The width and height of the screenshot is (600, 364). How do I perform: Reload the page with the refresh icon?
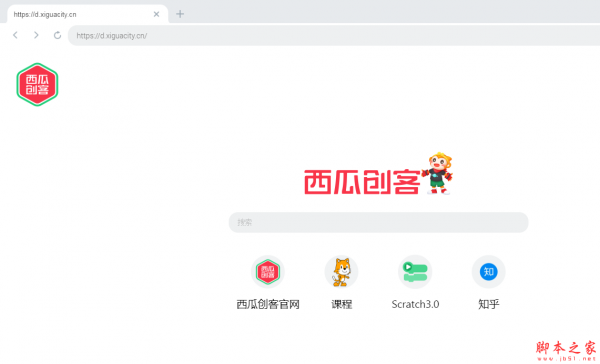click(57, 35)
